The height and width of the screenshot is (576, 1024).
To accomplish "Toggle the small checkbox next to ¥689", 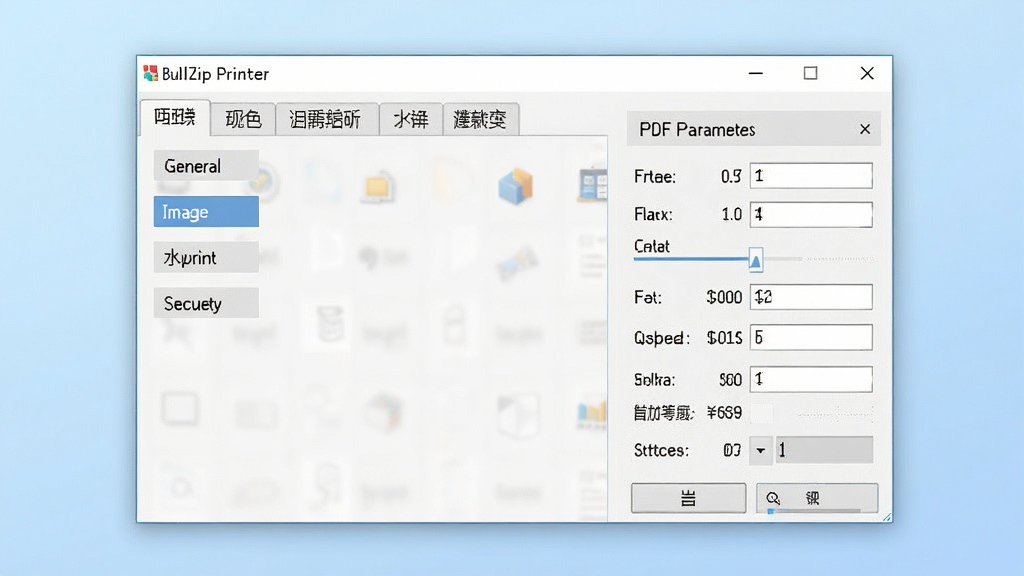I will coord(761,413).
